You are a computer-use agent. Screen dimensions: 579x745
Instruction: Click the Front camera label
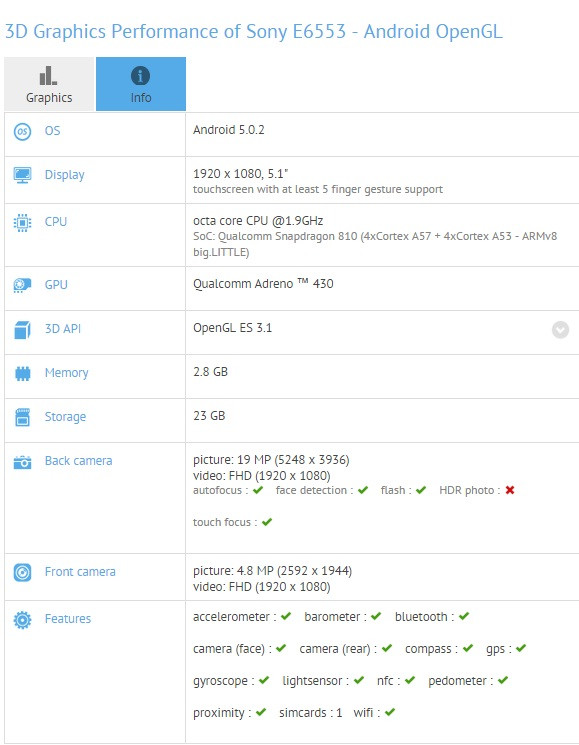[80, 572]
